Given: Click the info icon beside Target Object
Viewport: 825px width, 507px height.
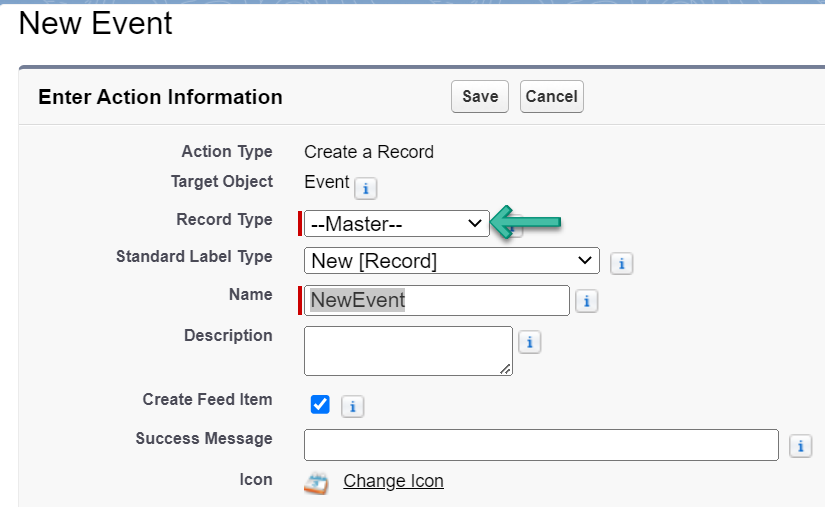Looking at the screenshot, I should pyautogui.click(x=365, y=188).
